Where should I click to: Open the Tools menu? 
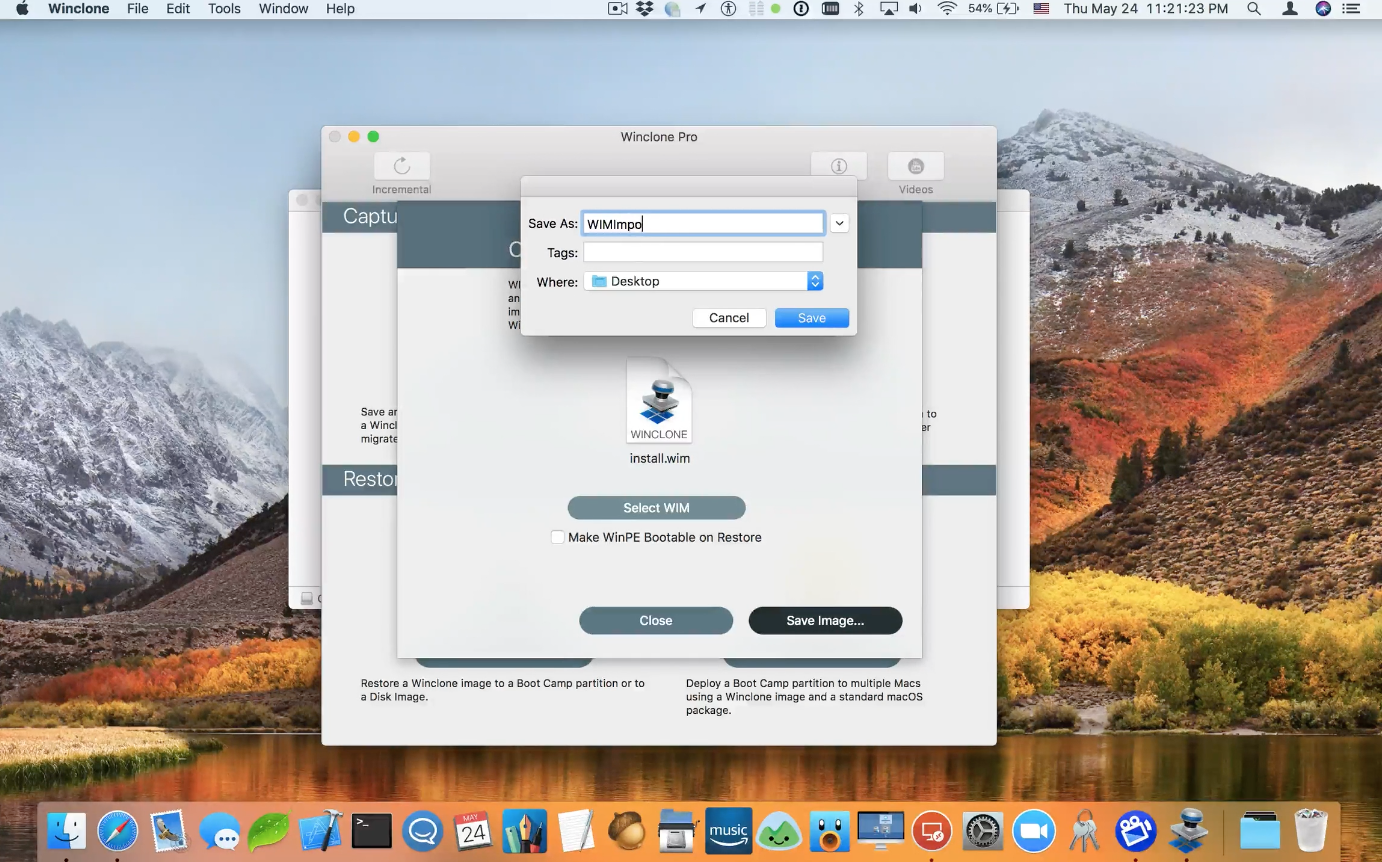[224, 9]
